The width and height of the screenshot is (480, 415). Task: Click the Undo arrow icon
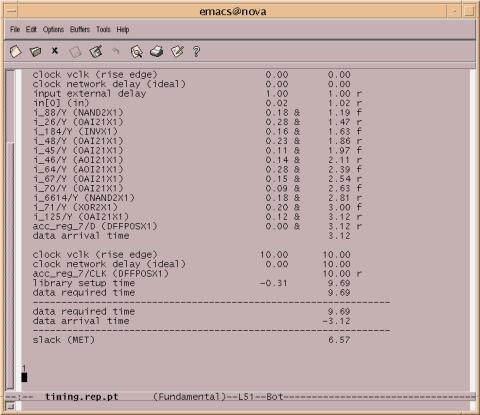click(116, 51)
